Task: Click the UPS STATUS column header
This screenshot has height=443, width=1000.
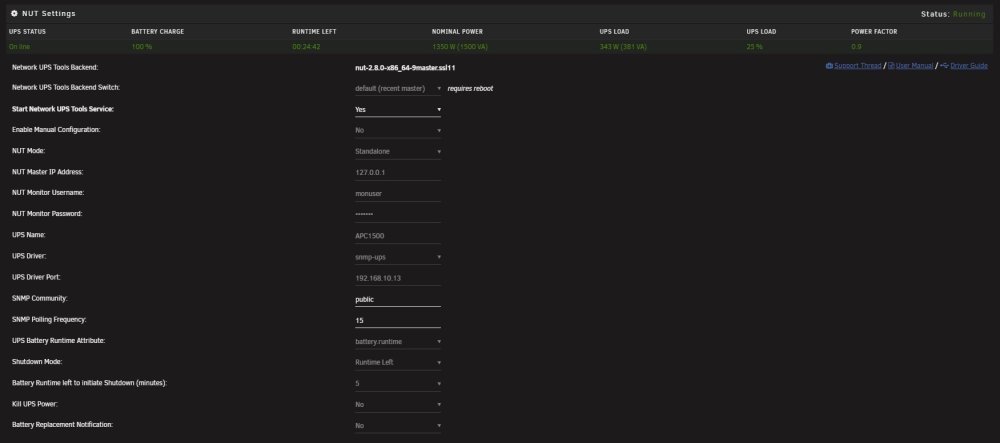Action: pos(27,31)
